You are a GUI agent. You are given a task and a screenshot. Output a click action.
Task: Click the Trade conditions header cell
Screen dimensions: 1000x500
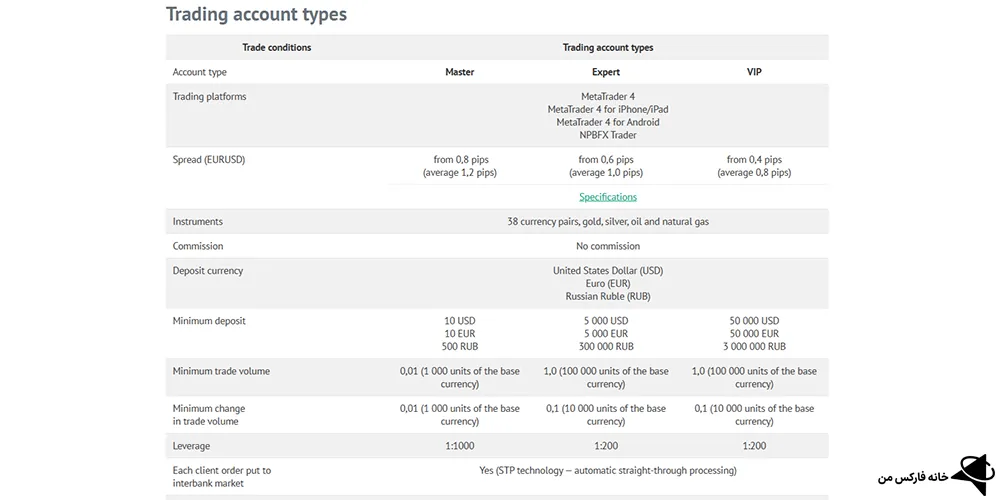pyautogui.click(x=276, y=47)
